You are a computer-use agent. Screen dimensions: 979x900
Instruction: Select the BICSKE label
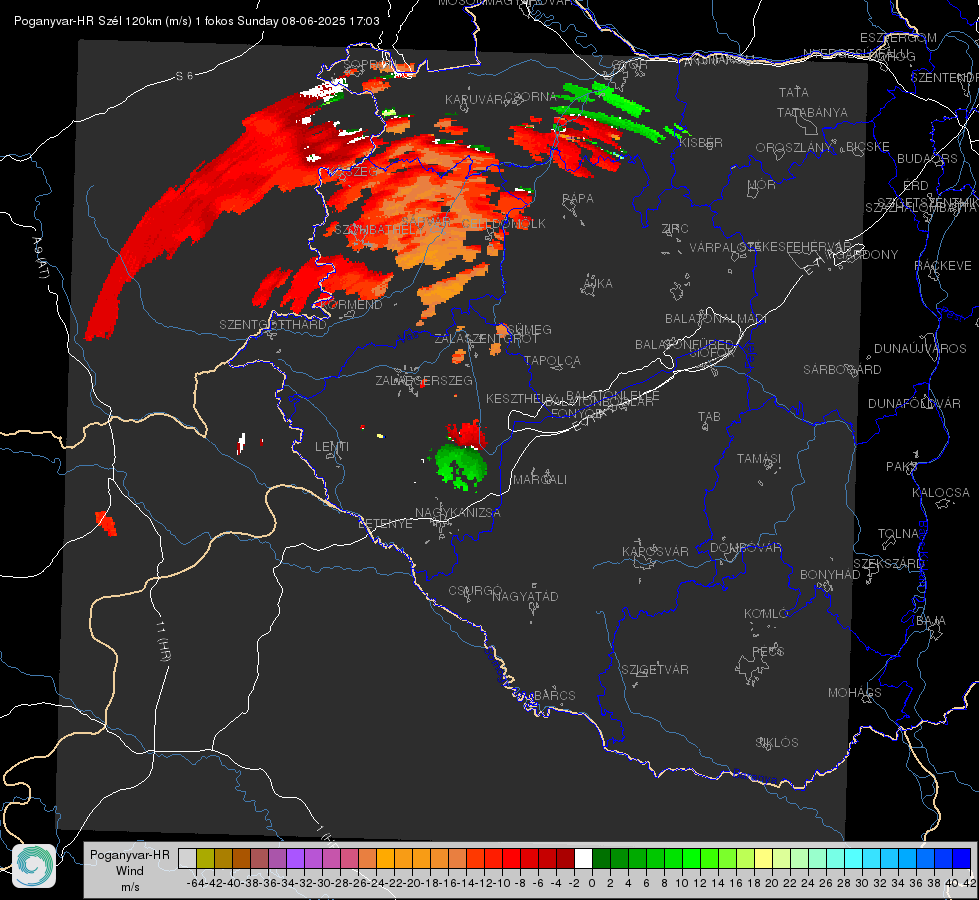coord(867,147)
